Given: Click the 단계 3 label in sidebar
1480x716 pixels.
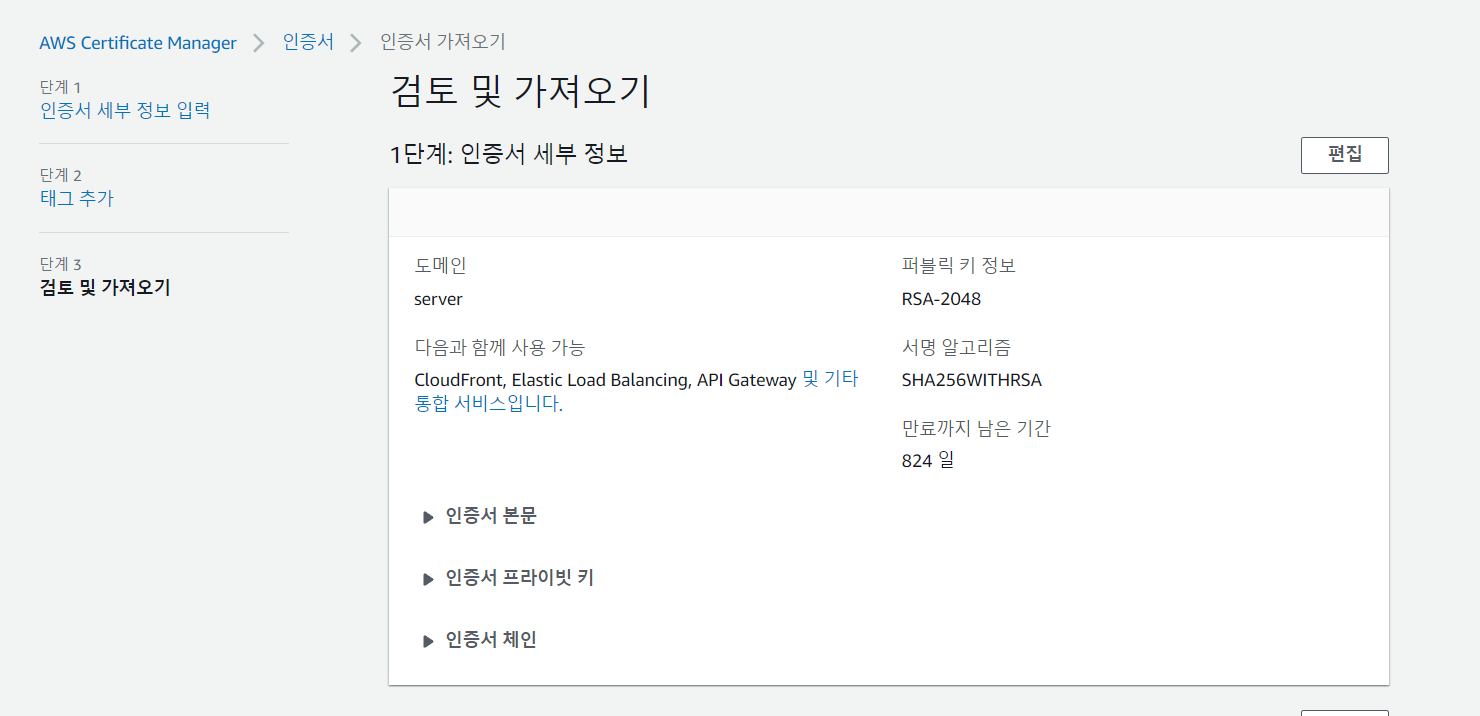Looking at the screenshot, I should pyautogui.click(x=60, y=264).
